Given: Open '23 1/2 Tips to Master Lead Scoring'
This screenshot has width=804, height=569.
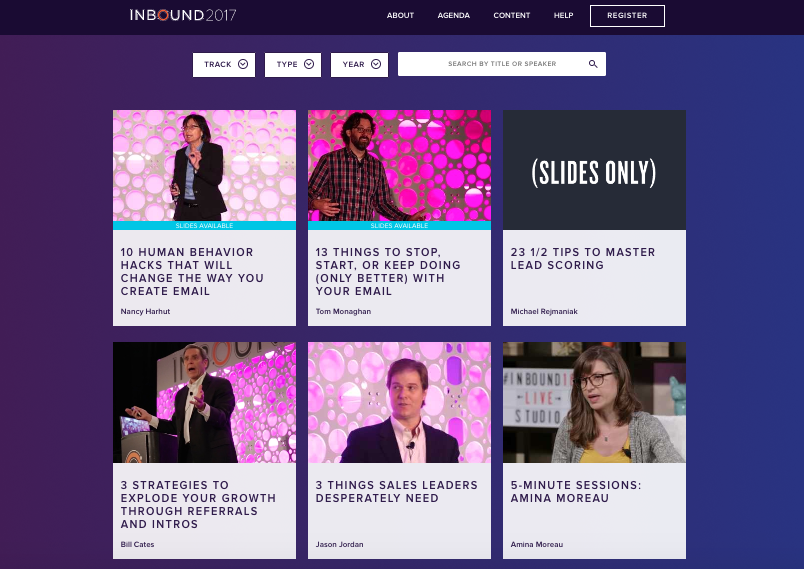Looking at the screenshot, I should point(583,258).
